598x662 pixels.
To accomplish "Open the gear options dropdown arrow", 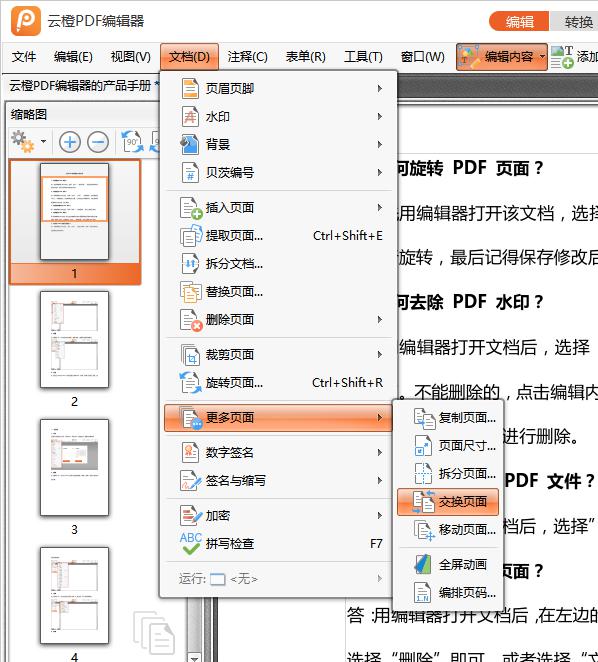I will (43, 141).
